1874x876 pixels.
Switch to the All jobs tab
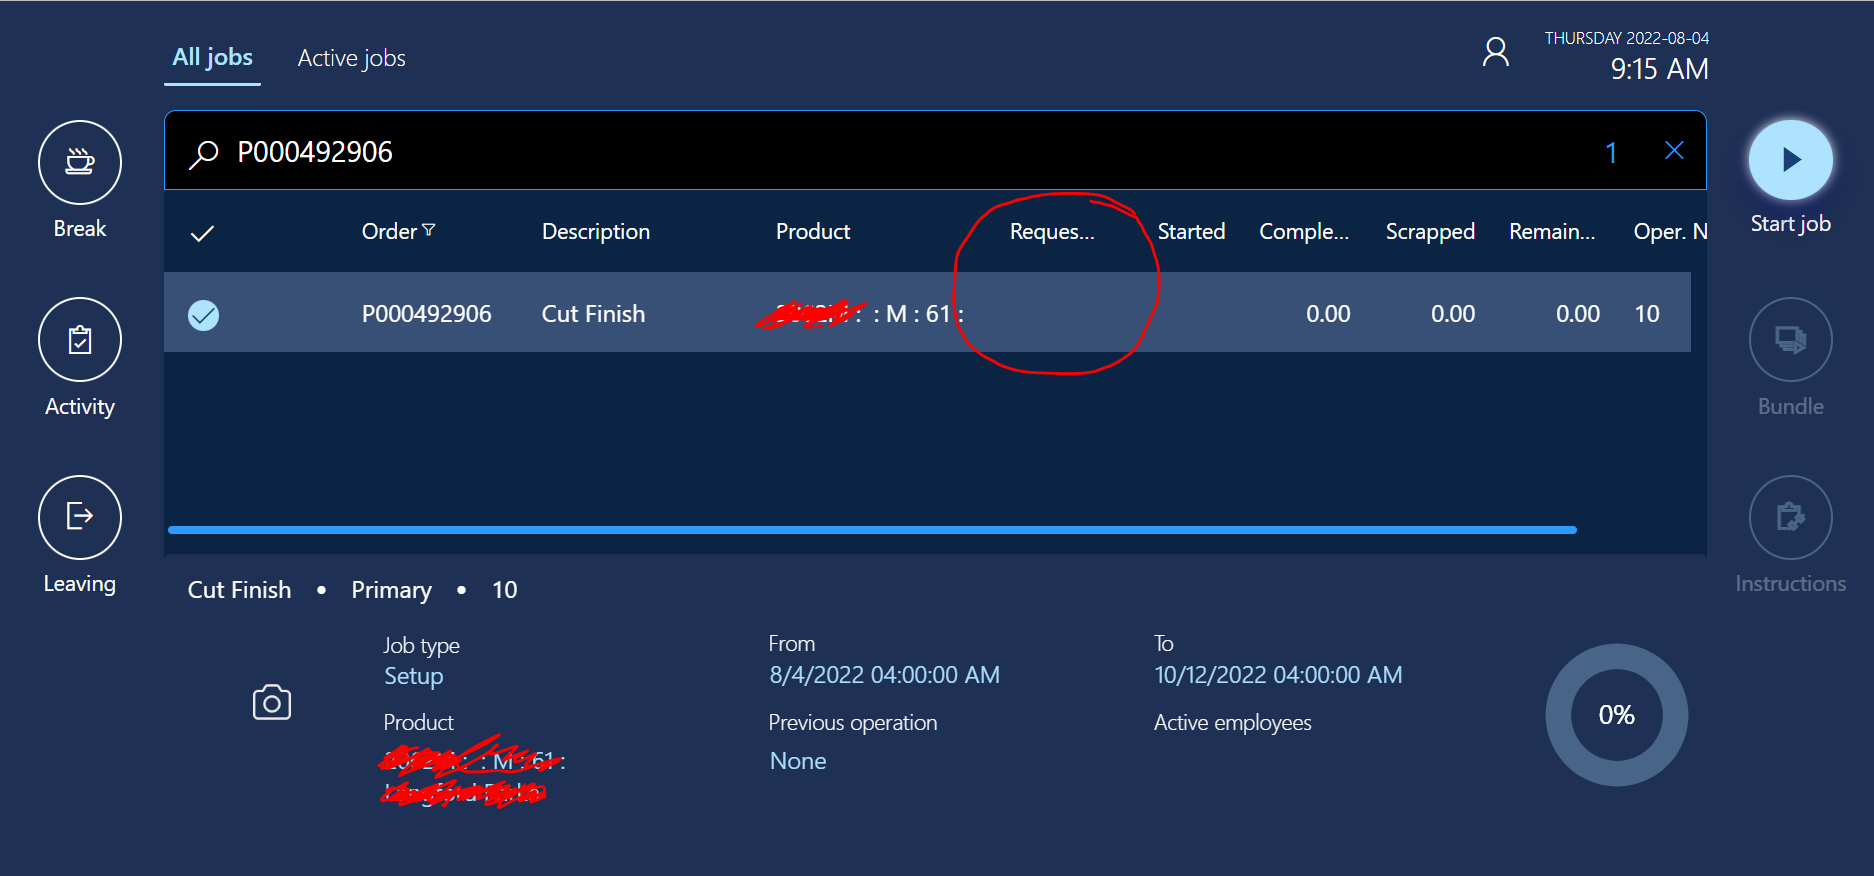pos(212,57)
